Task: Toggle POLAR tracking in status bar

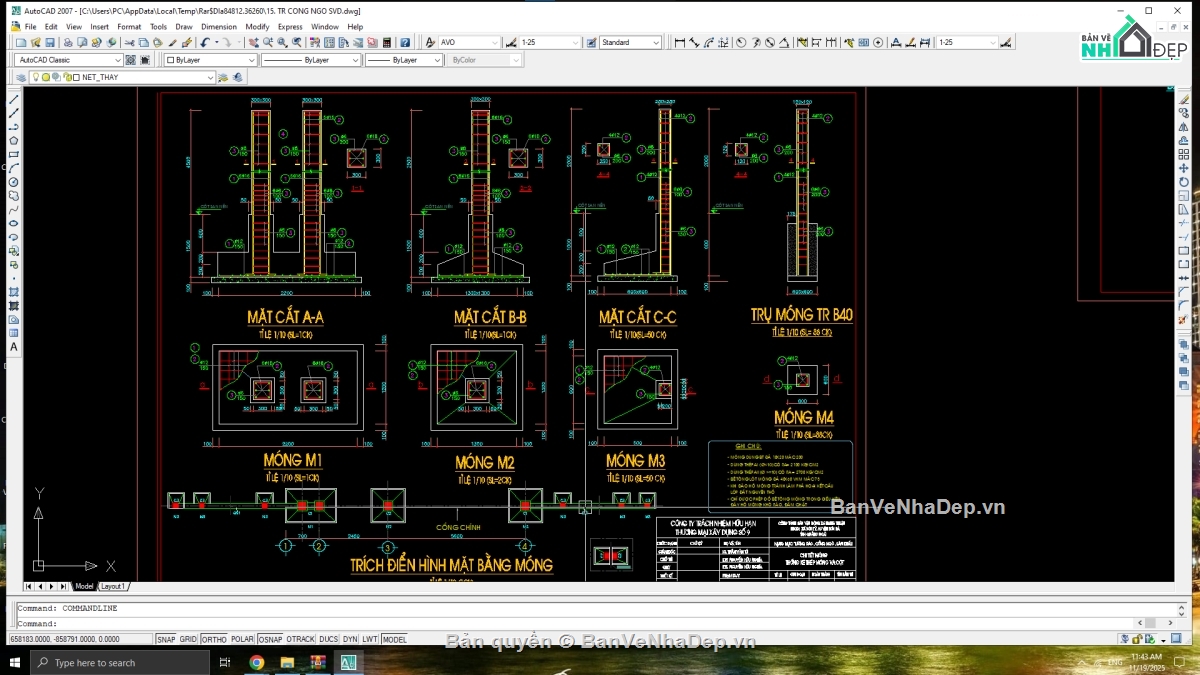Action: click(242, 639)
